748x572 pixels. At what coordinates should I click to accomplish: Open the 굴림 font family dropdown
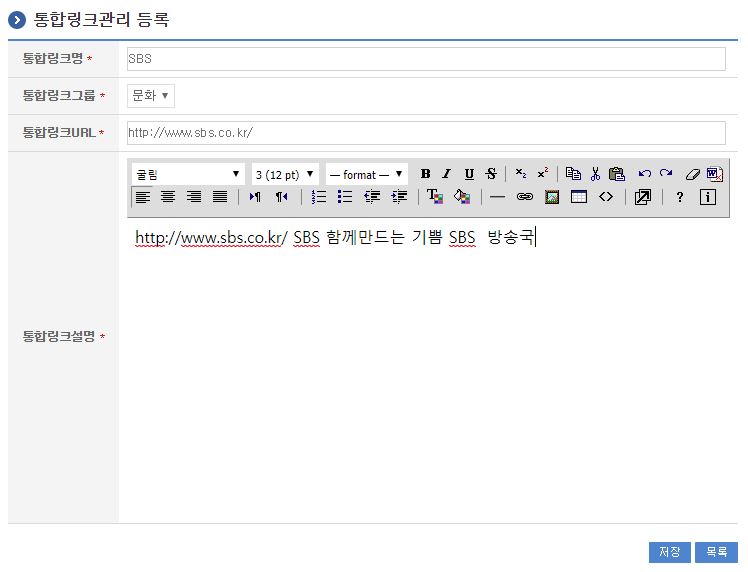point(188,174)
